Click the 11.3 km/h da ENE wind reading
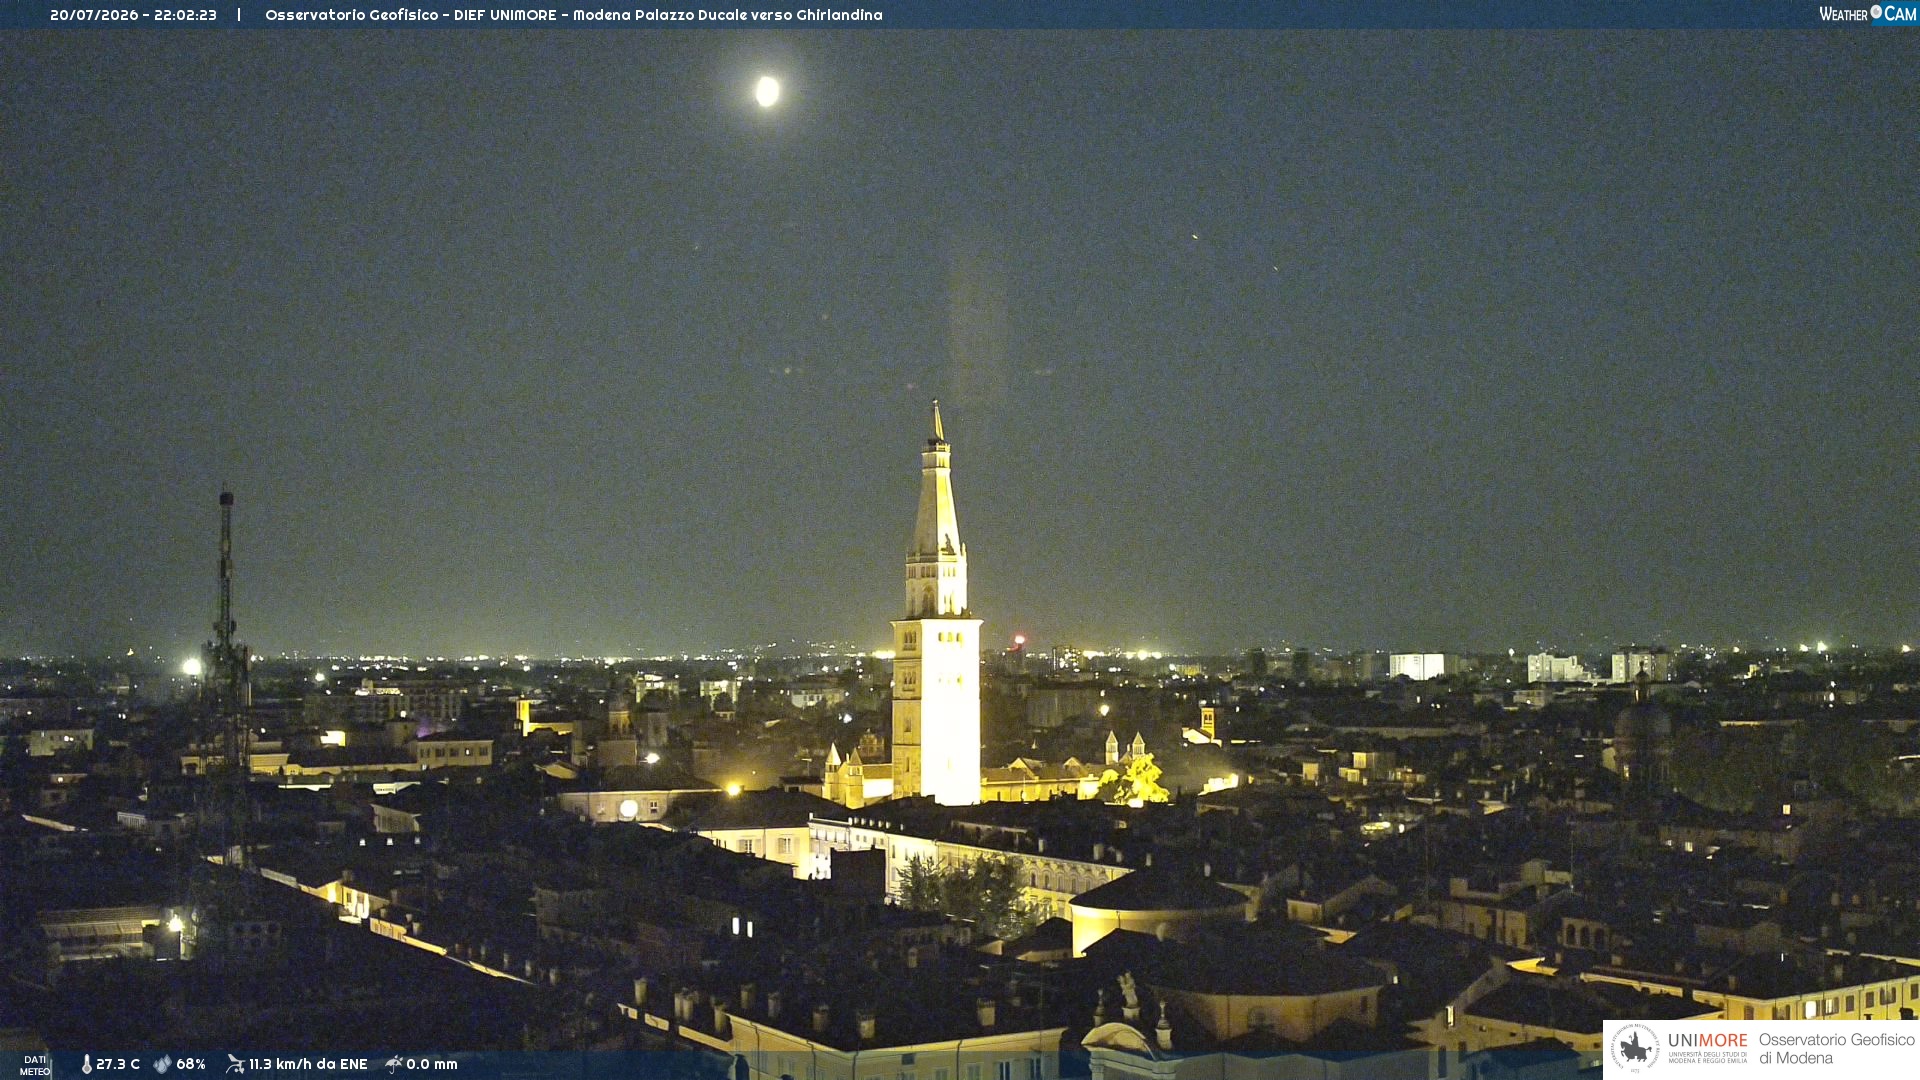Screen dimensions: 1920x1080 (x=308, y=1064)
